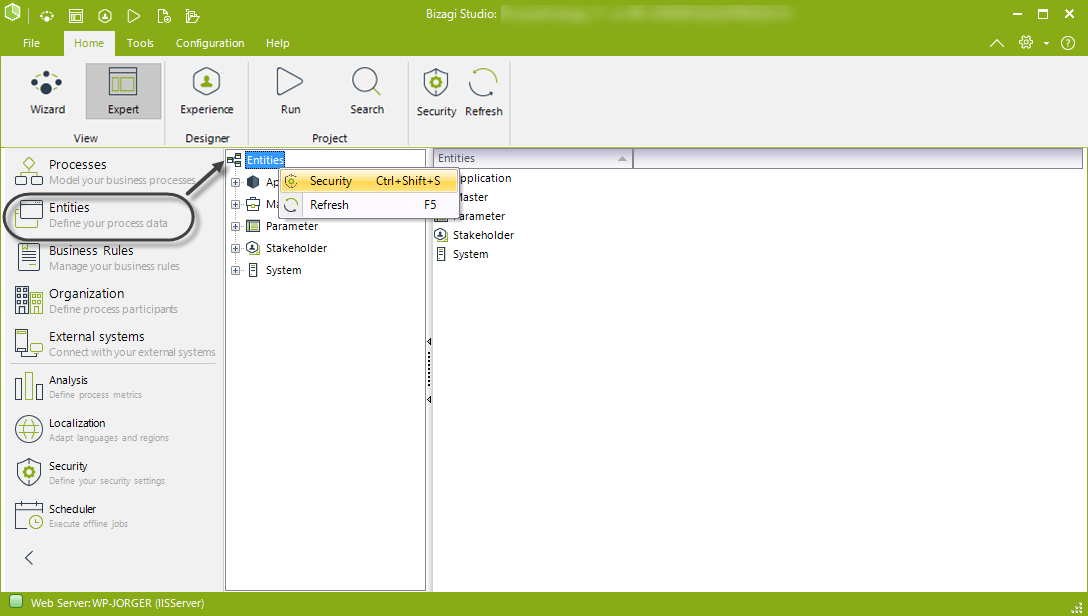This screenshot has height=616, width=1088.
Task: Select the Parameter node in the tree
Action: click(291, 226)
